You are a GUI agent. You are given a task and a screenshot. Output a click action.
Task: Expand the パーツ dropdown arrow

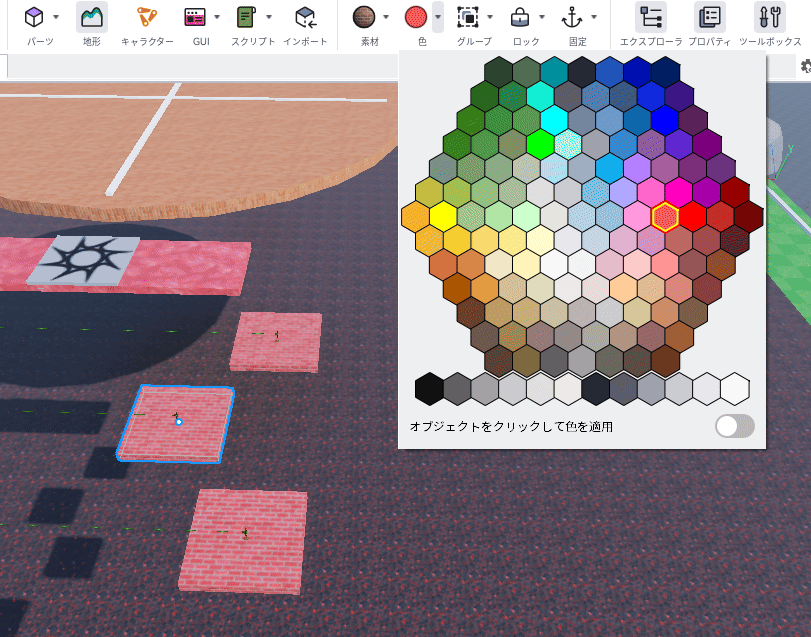pos(56,17)
